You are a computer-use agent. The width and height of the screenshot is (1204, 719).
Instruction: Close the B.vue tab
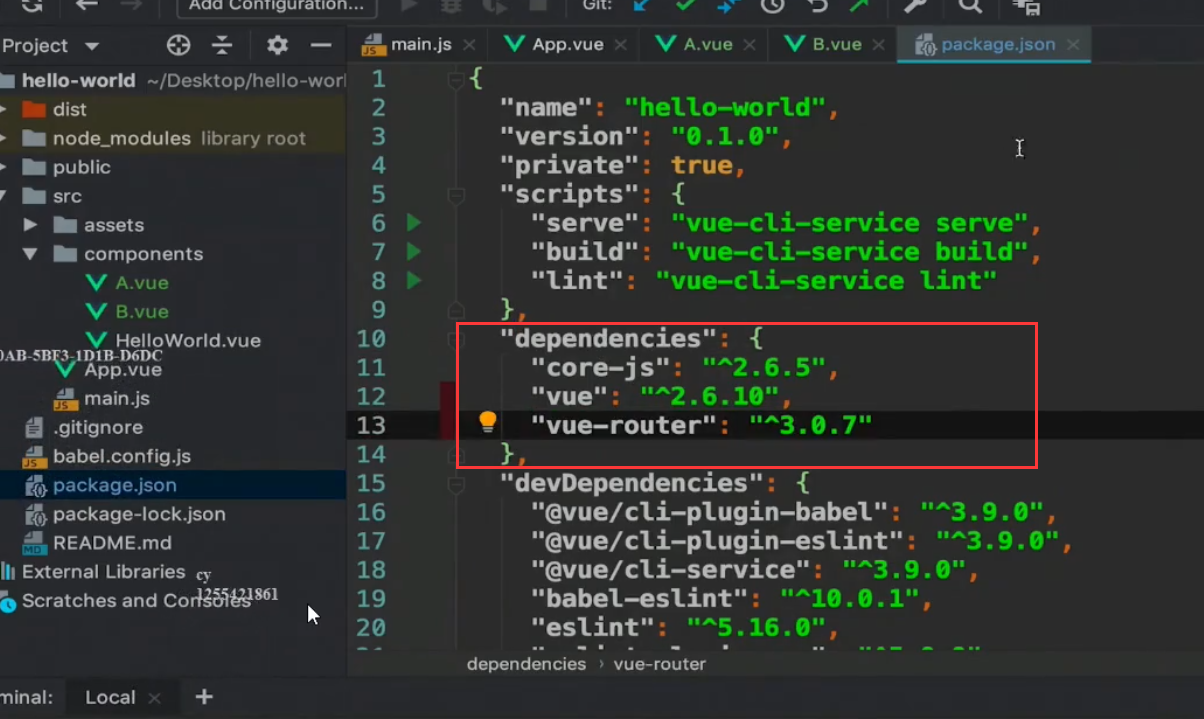pyautogui.click(x=879, y=45)
